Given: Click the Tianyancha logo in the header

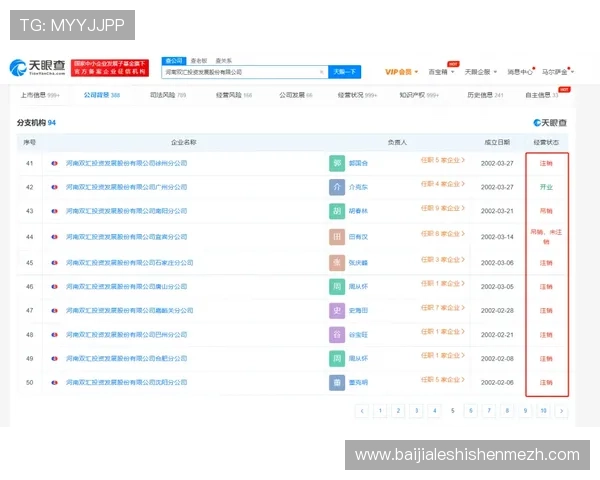Looking at the screenshot, I should 37,67.
